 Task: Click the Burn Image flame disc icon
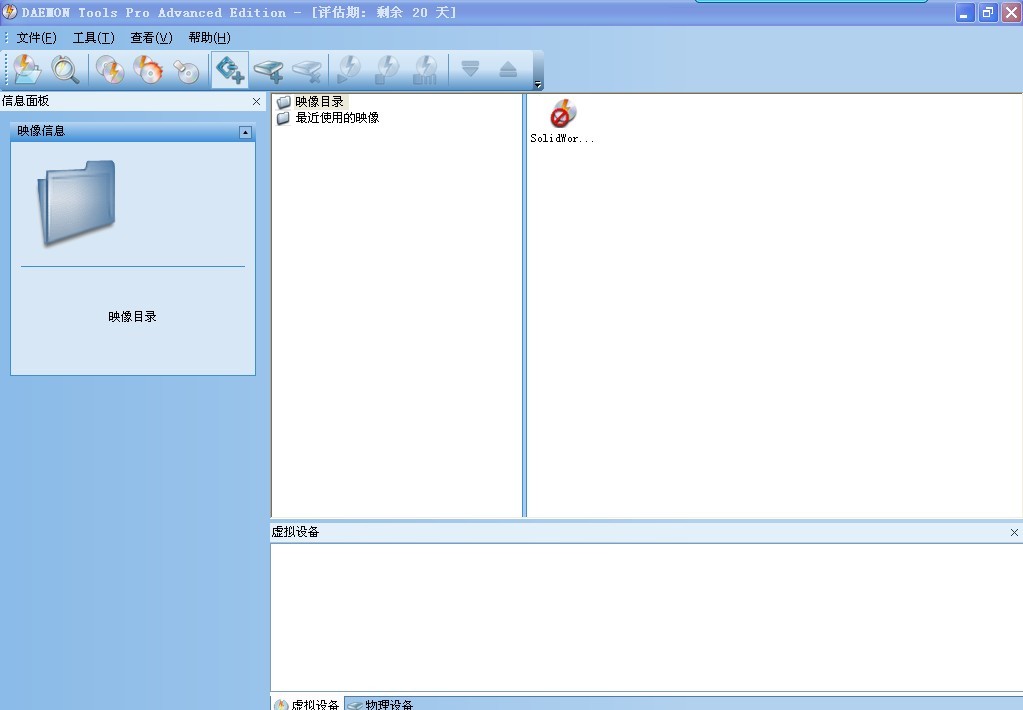coord(148,69)
